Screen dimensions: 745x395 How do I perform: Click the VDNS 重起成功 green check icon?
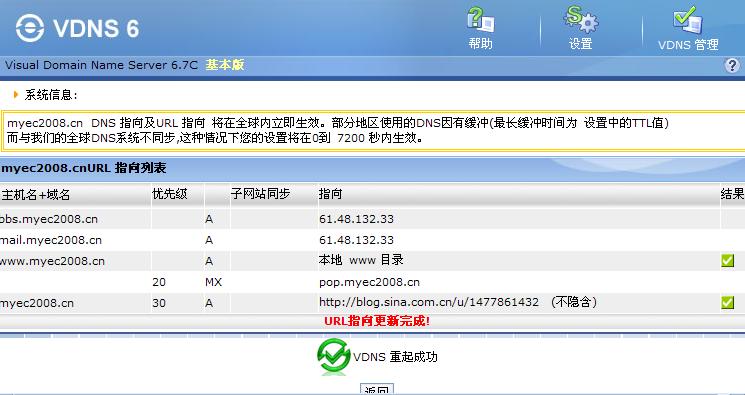334,356
